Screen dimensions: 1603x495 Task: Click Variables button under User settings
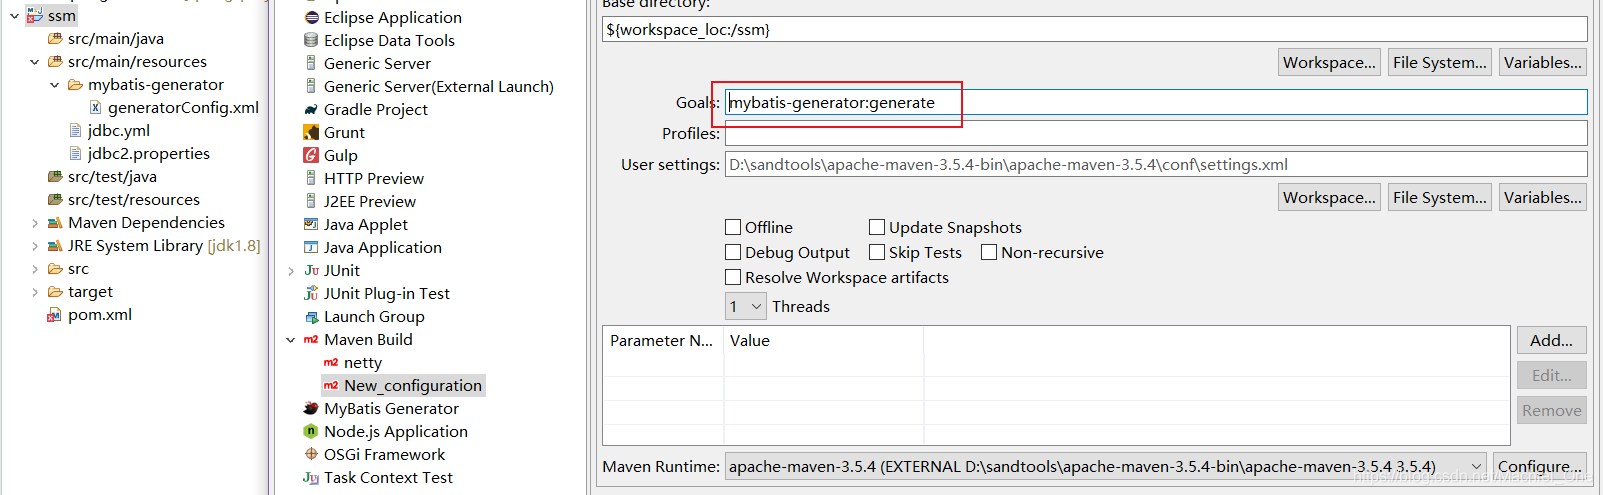pos(1543,197)
